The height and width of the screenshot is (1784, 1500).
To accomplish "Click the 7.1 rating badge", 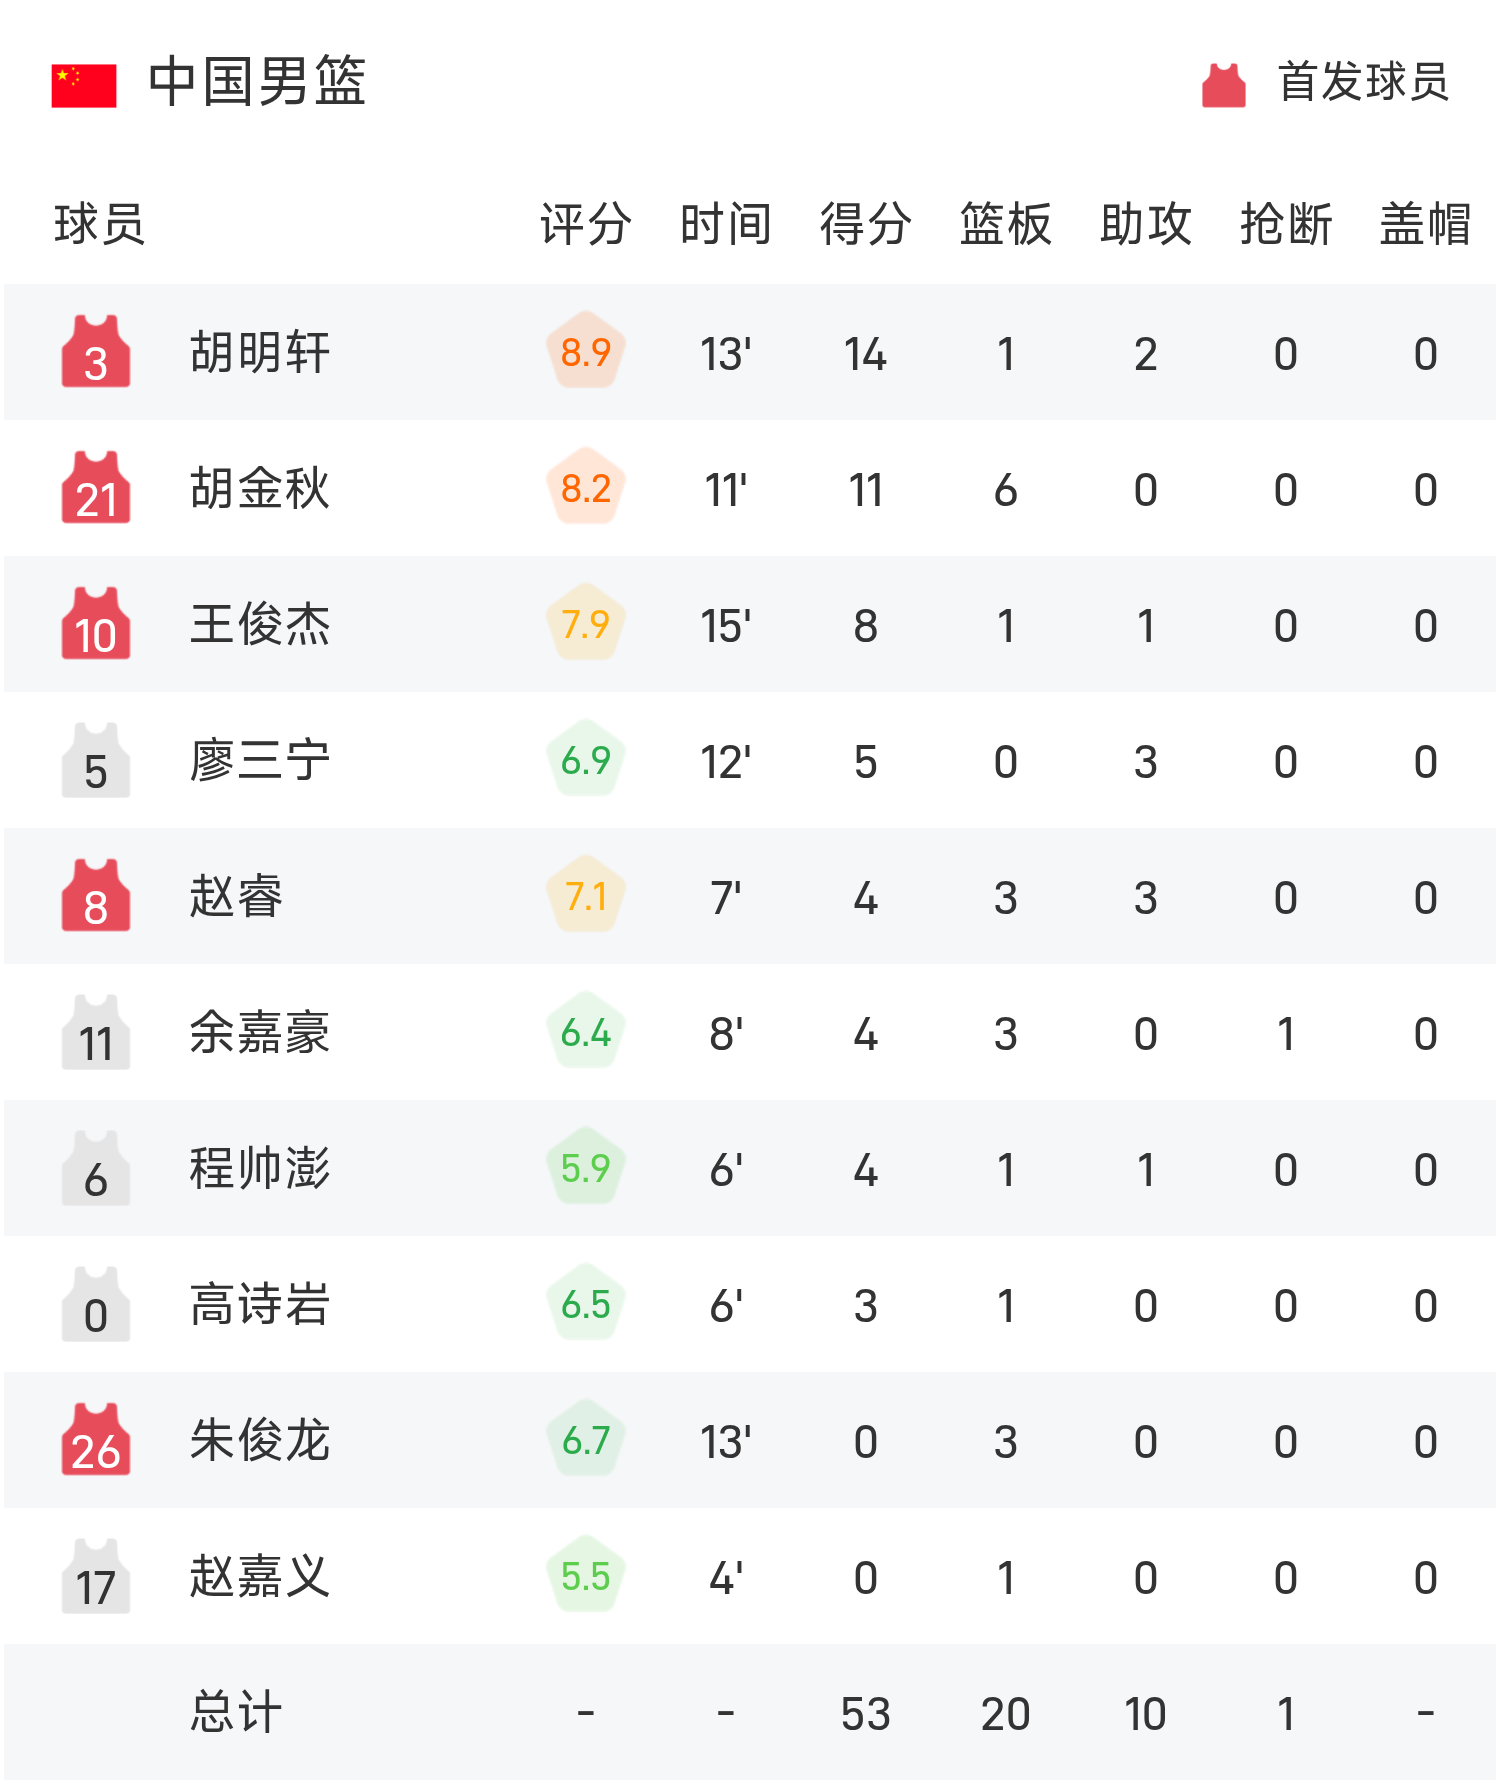I will click(586, 896).
